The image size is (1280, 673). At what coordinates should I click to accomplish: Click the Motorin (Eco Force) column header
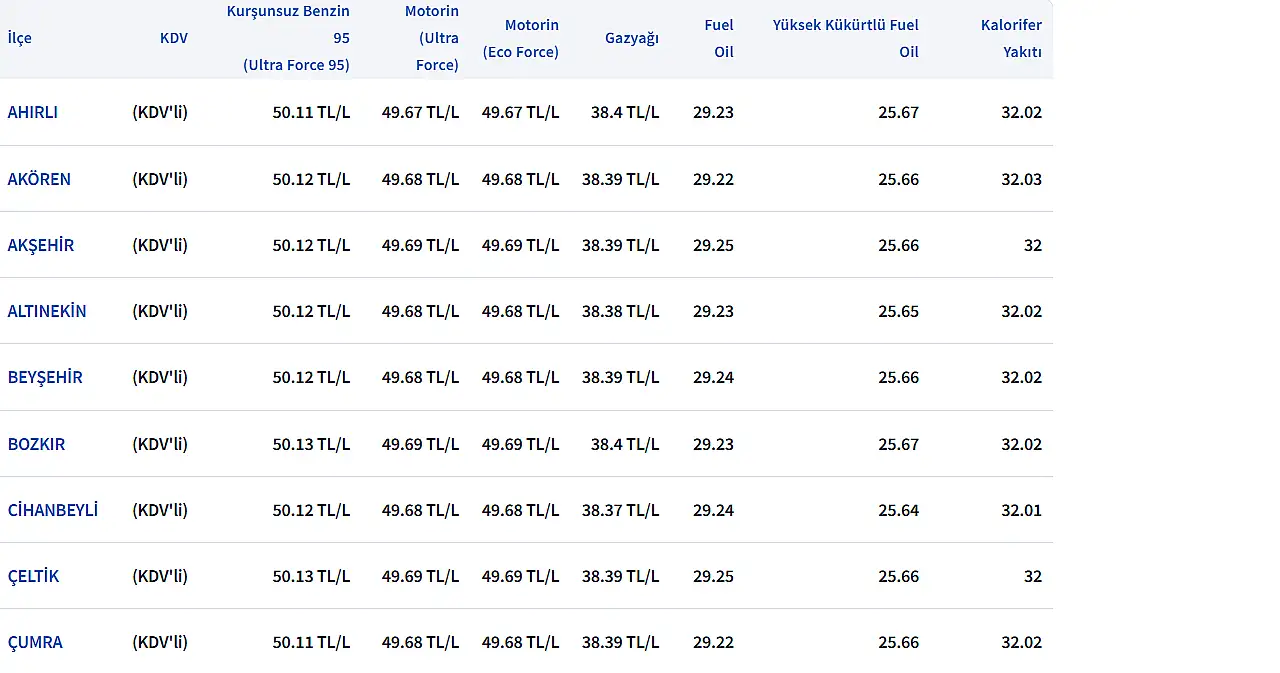520,38
